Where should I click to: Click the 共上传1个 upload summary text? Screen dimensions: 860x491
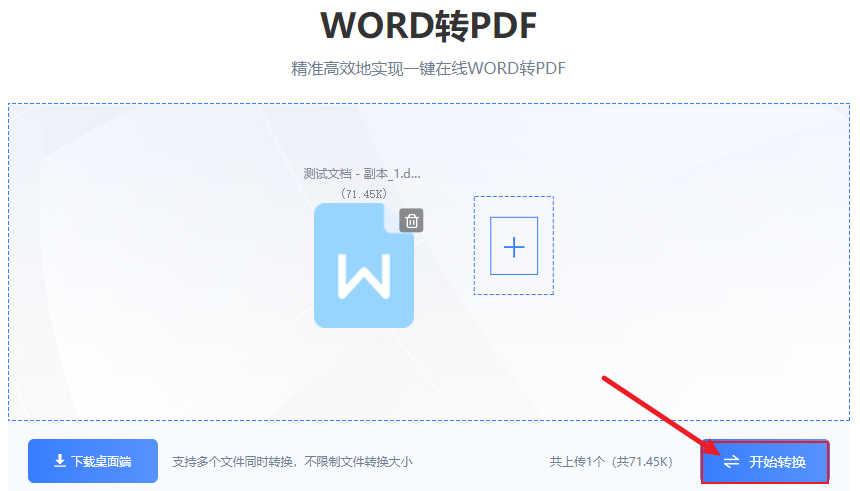point(579,462)
